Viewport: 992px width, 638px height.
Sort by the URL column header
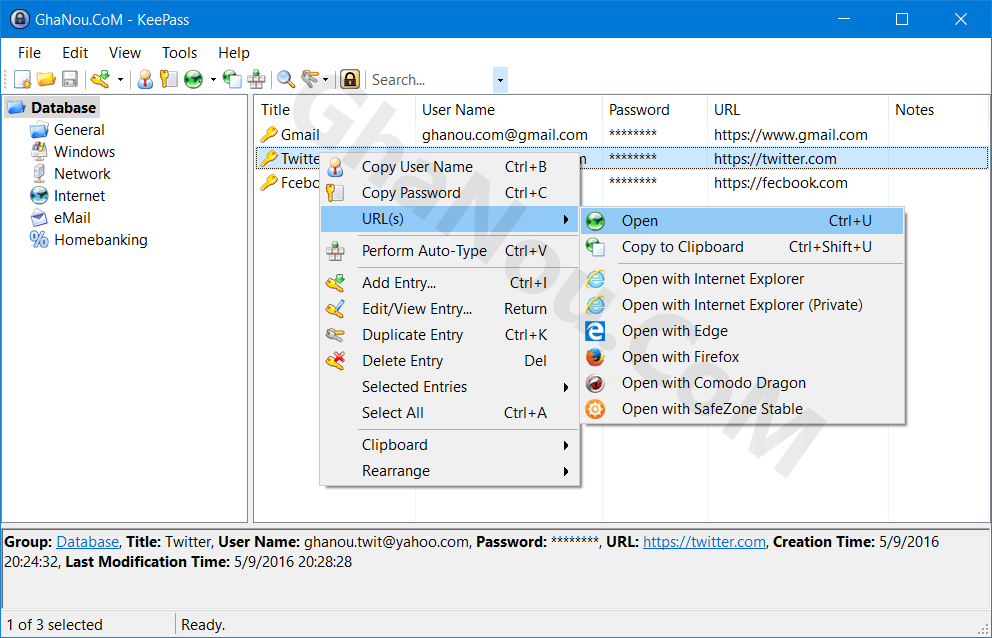[x=798, y=109]
